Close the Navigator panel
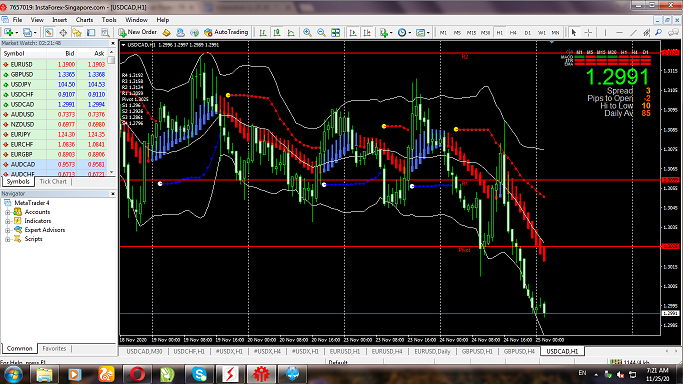Image resolution: width=683 pixels, height=384 pixels. pos(112,193)
